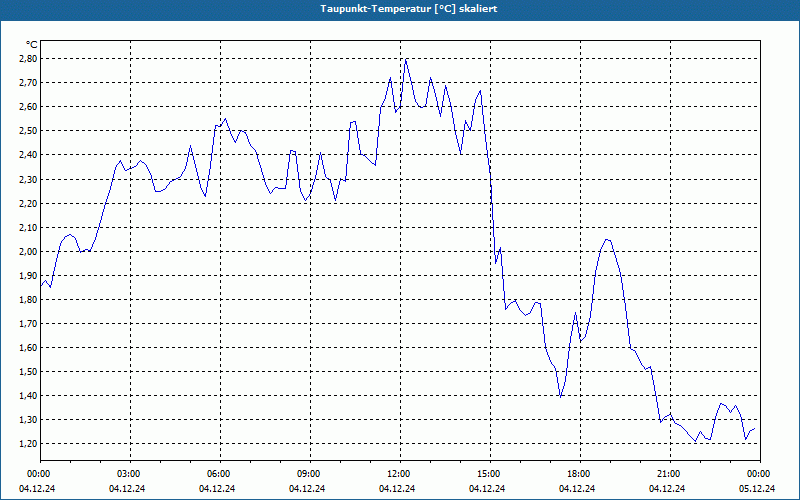The height and width of the screenshot is (500, 800).
Task: Select the '1,90' y-axis label
Action: (x=28, y=276)
